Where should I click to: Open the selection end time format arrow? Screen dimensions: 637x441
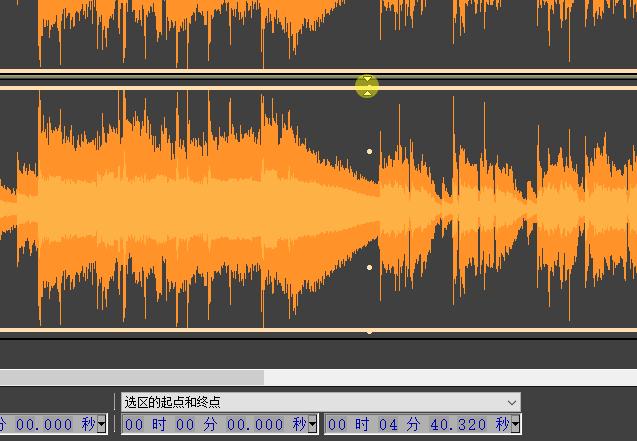click(516, 425)
